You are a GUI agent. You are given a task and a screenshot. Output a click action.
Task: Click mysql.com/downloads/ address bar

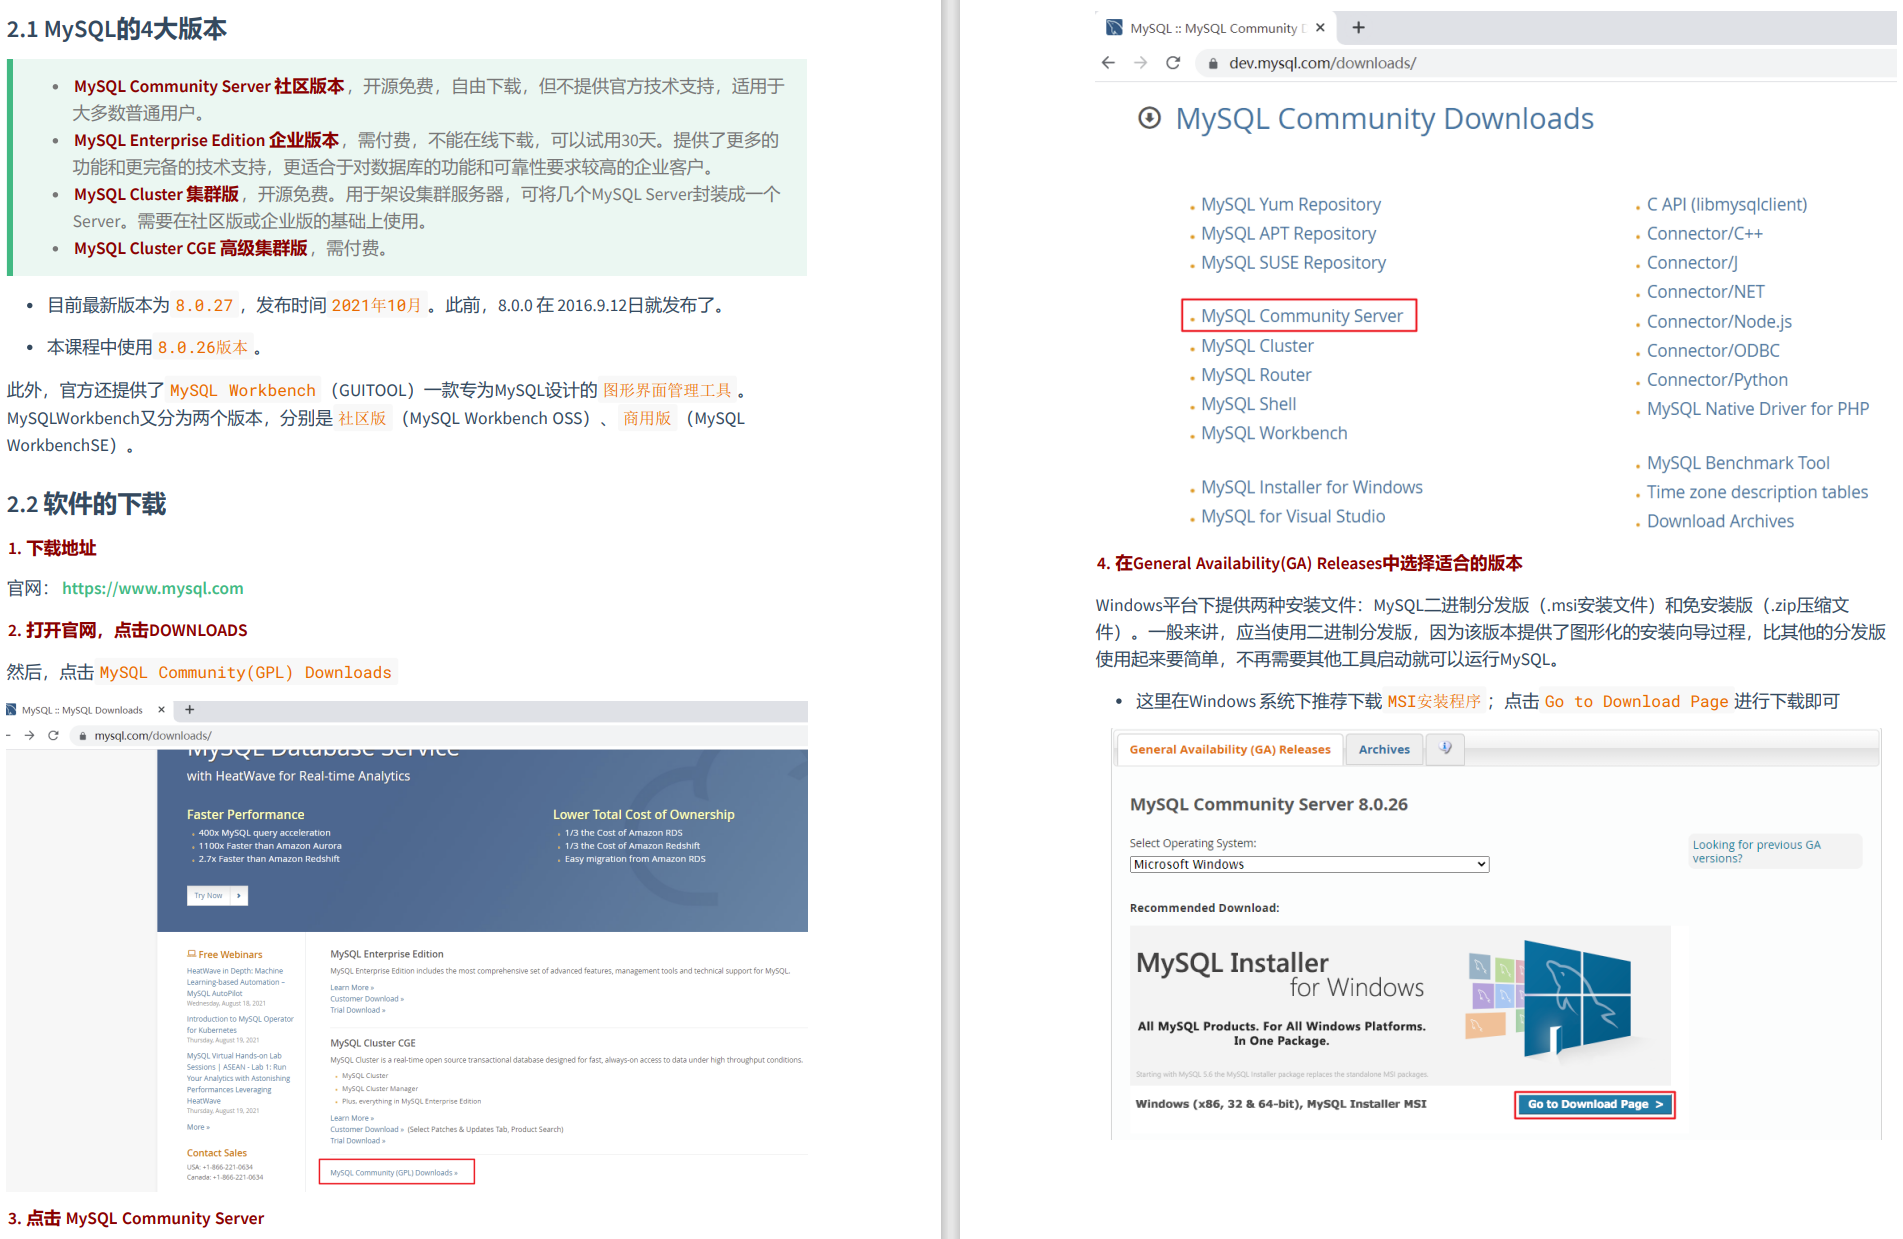[440, 736]
